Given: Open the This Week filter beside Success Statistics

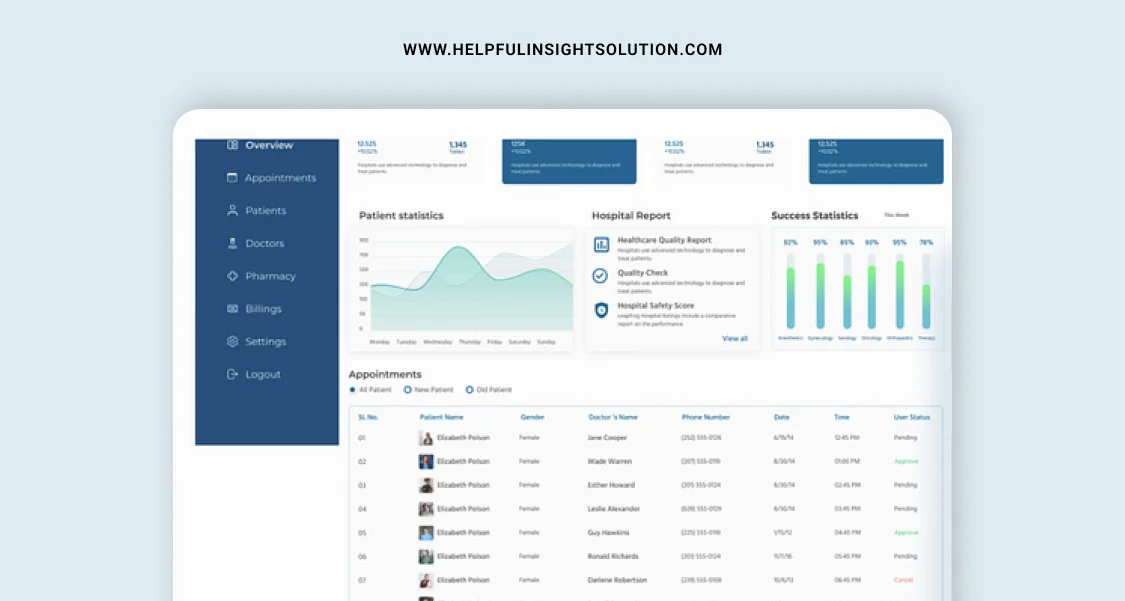Looking at the screenshot, I should pyautogui.click(x=896, y=215).
